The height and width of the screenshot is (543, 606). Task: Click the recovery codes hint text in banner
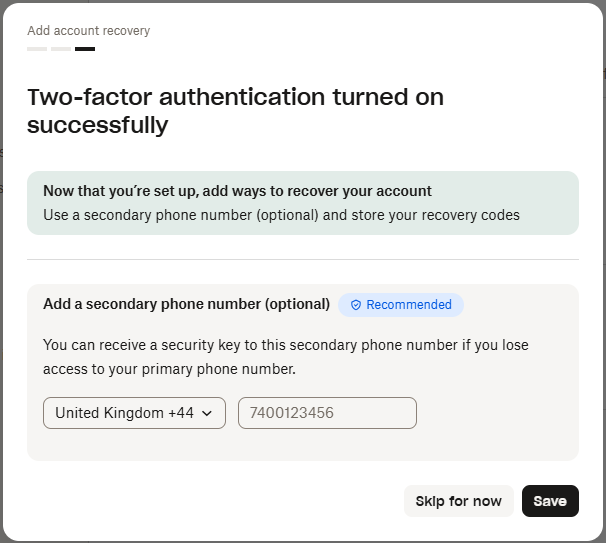pyautogui.click(x=281, y=215)
